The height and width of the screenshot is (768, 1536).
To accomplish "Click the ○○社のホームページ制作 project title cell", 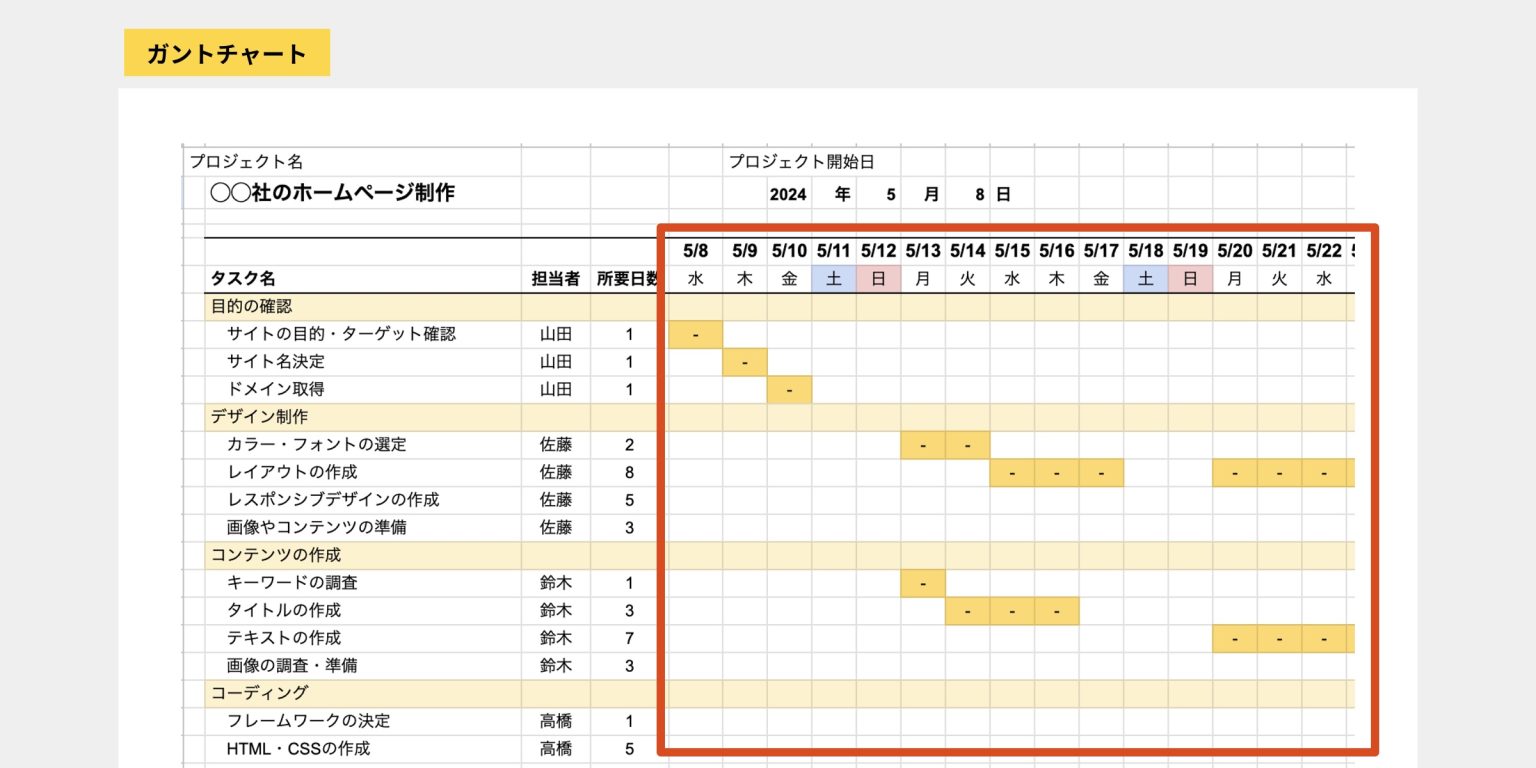I will click(332, 193).
